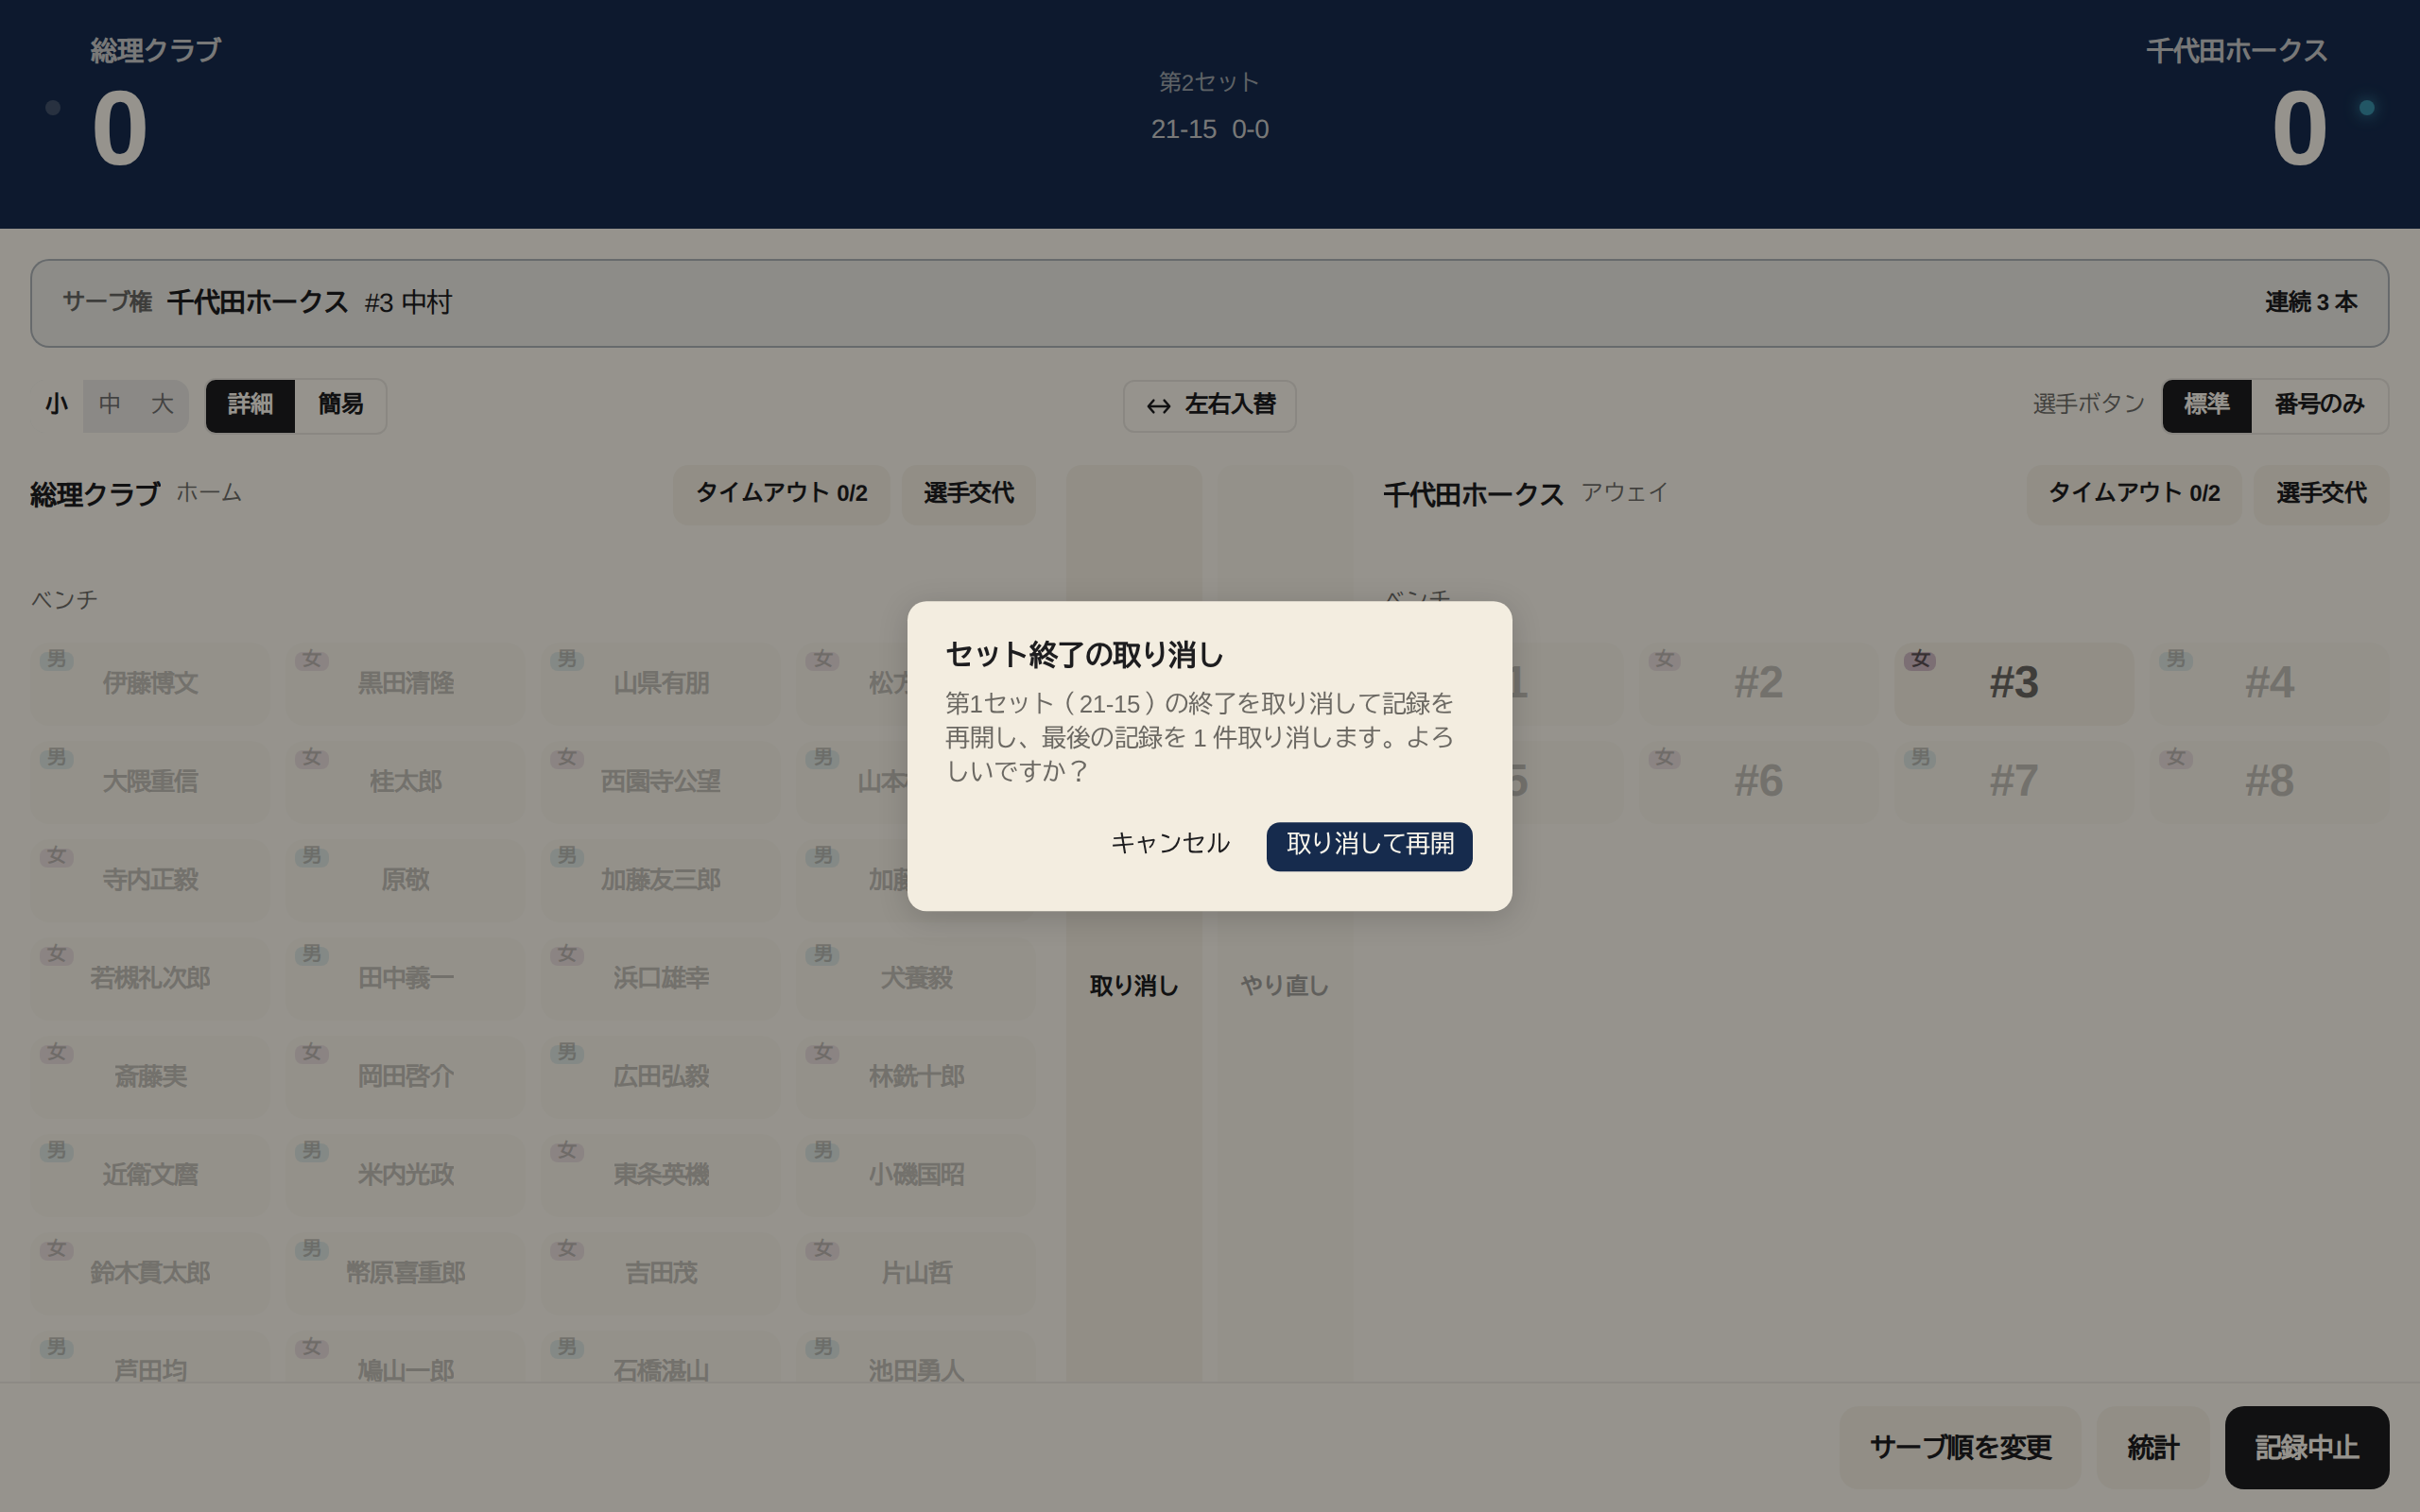The height and width of the screenshot is (1512, 2420).
Task: Click the 21-15 previous set score
Action: (1184, 130)
